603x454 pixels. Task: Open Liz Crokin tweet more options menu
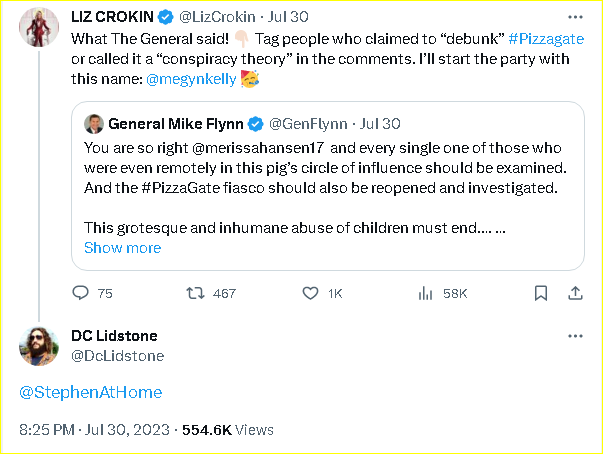click(575, 18)
